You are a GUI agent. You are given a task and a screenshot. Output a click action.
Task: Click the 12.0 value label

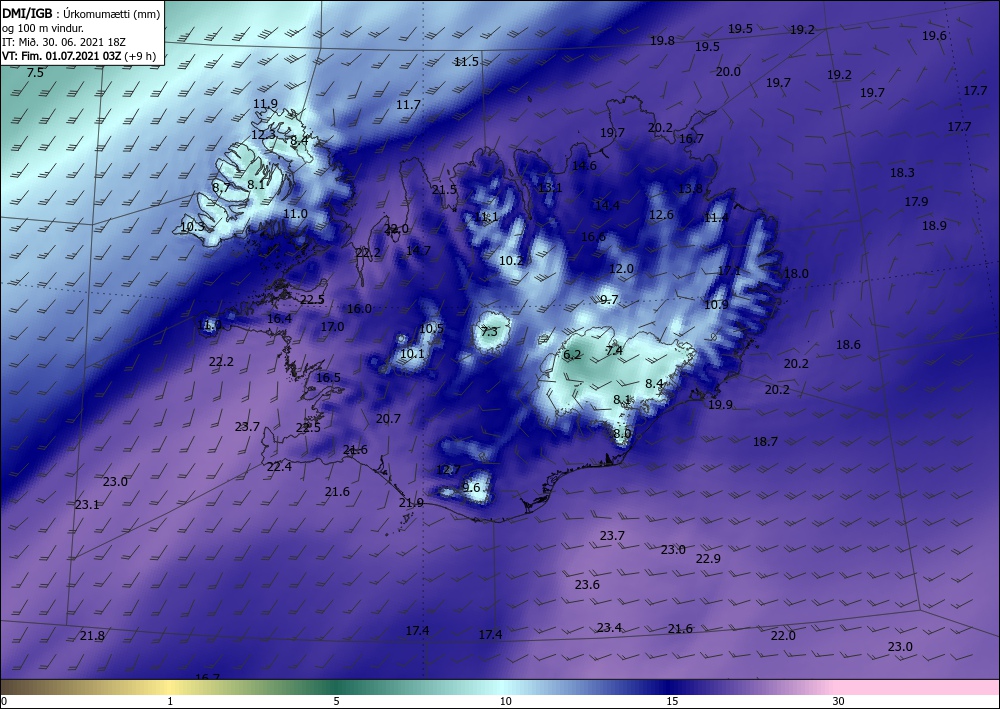click(x=621, y=268)
